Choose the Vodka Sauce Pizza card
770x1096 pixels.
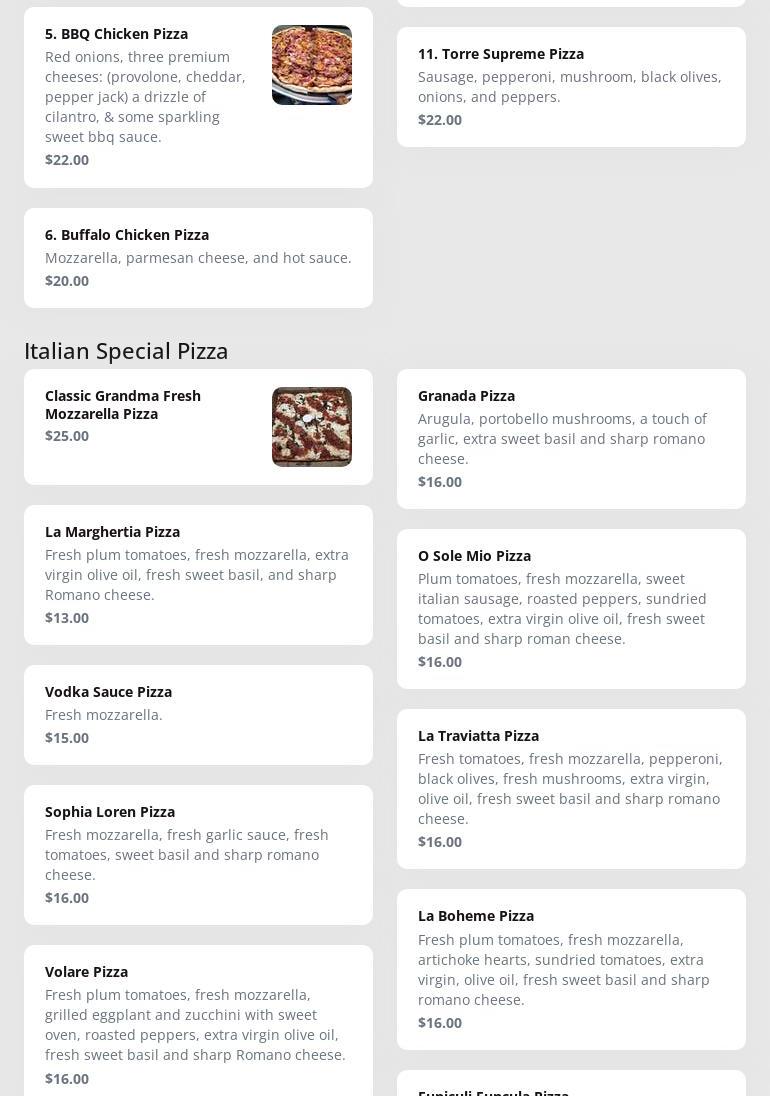[x=198, y=714]
